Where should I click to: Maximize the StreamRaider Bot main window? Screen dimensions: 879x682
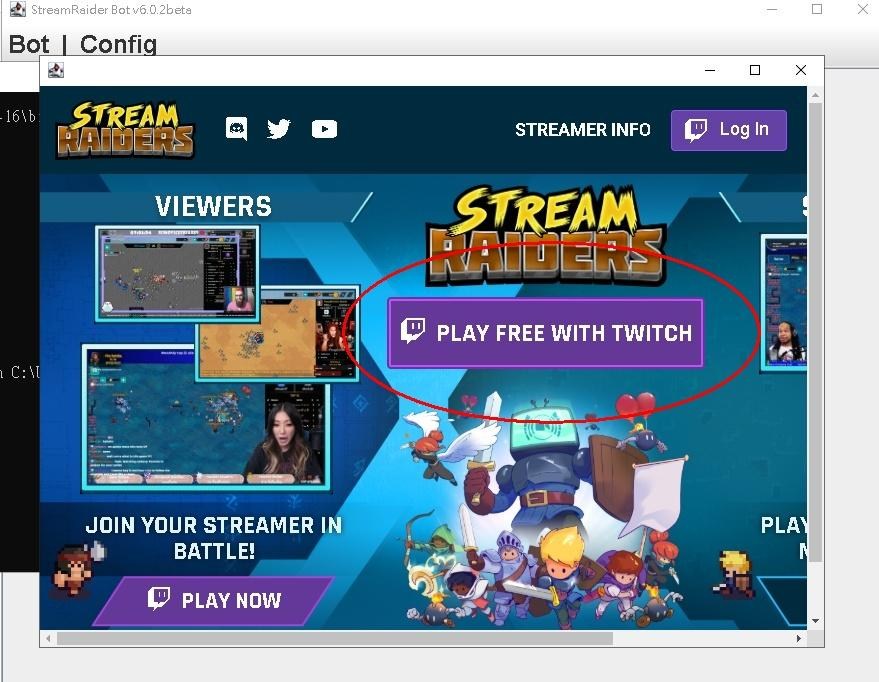(817, 10)
